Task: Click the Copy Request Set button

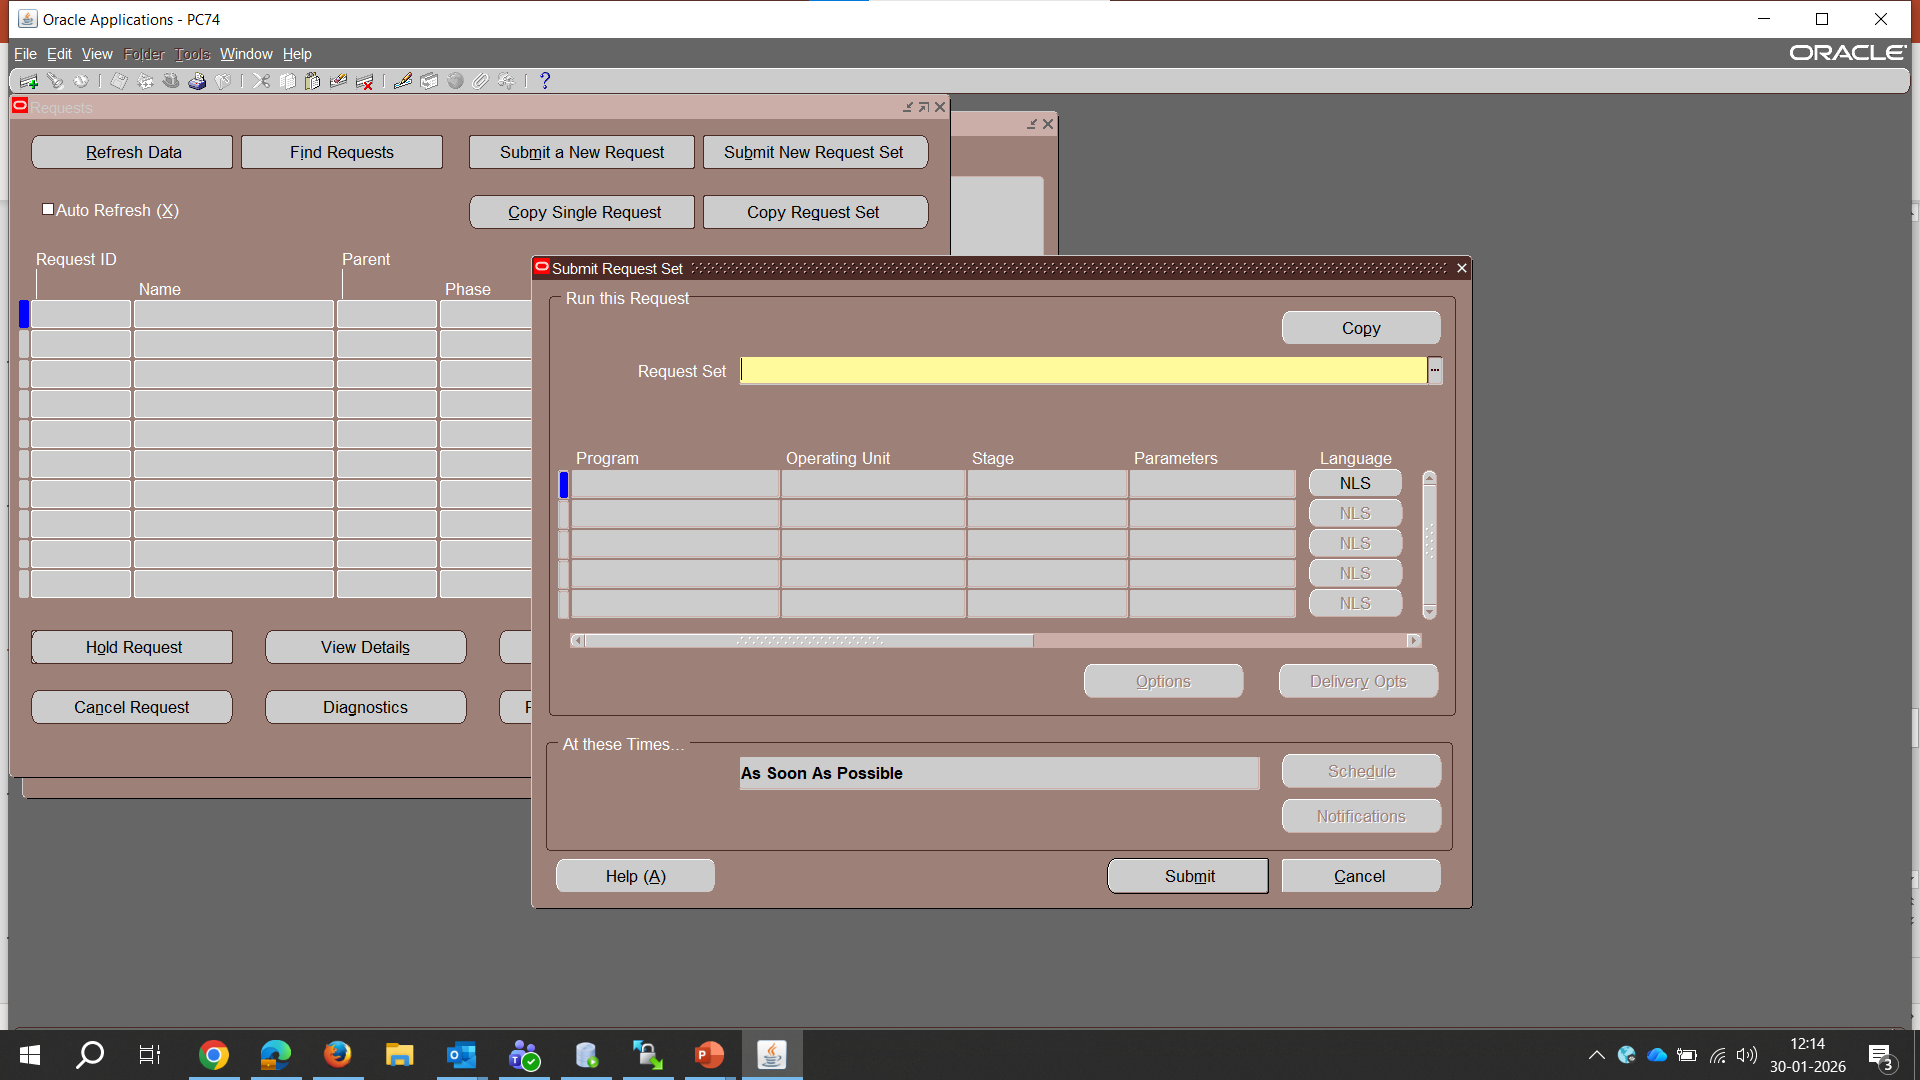Action: tap(814, 212)
